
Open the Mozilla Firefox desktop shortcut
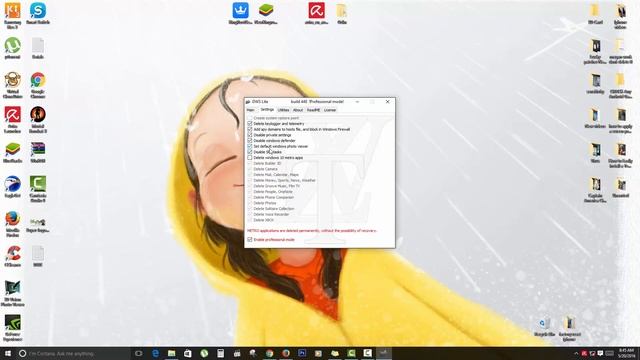[x=13, y=224]
